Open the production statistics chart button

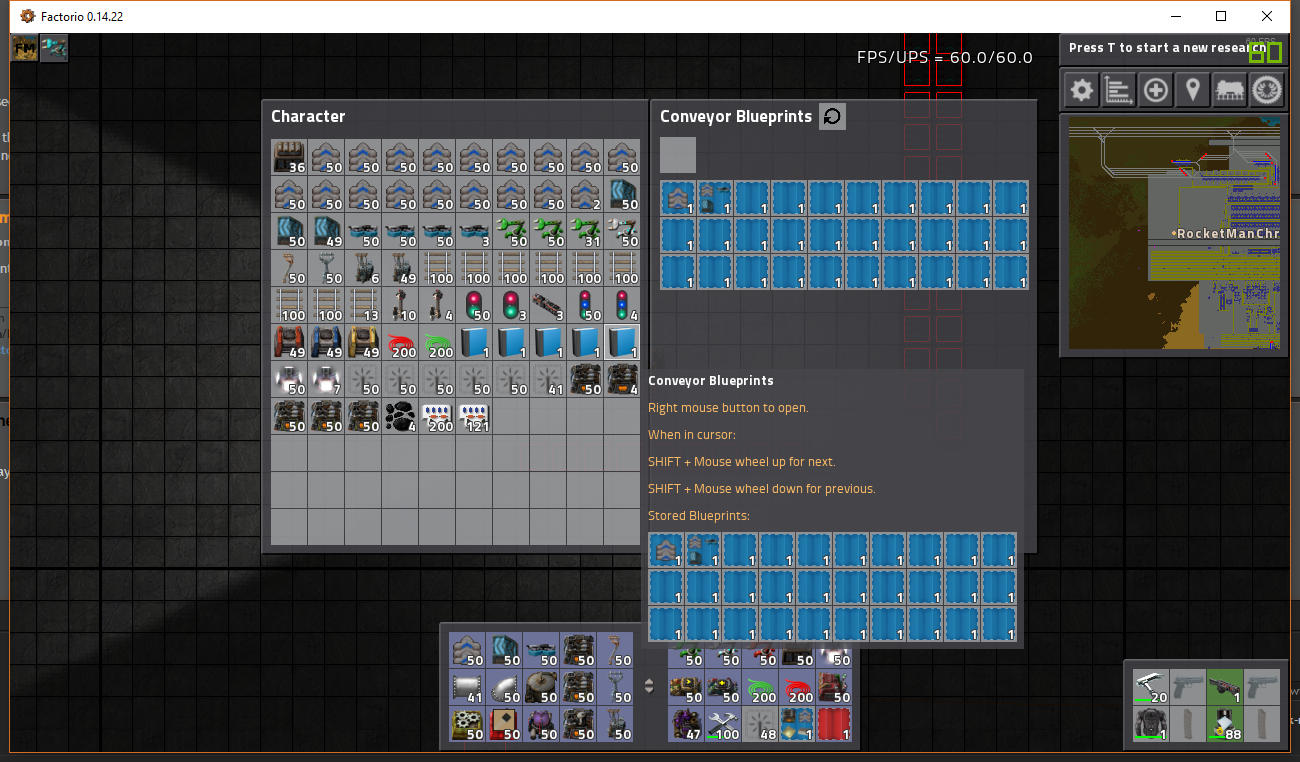pyautogui.click(x=1118, y=91)
